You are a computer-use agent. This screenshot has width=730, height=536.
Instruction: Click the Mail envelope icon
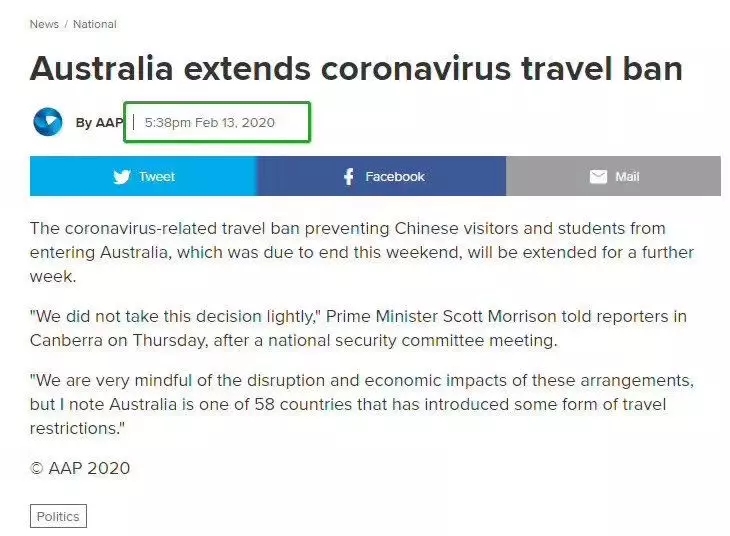click(598, 177)
